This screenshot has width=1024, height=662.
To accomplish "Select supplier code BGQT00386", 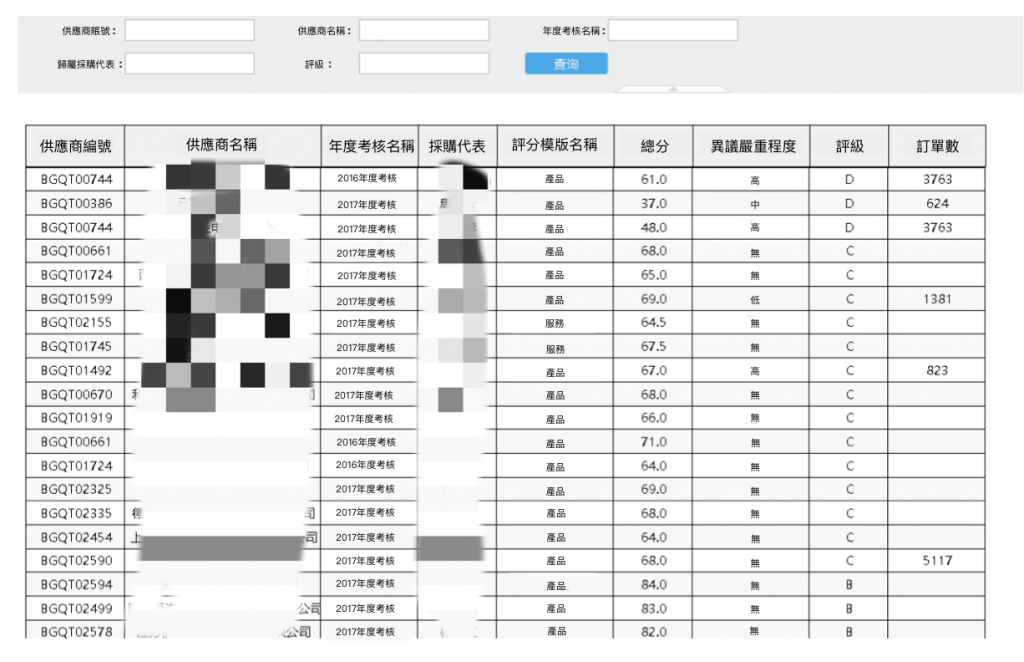I will point(76,204).
